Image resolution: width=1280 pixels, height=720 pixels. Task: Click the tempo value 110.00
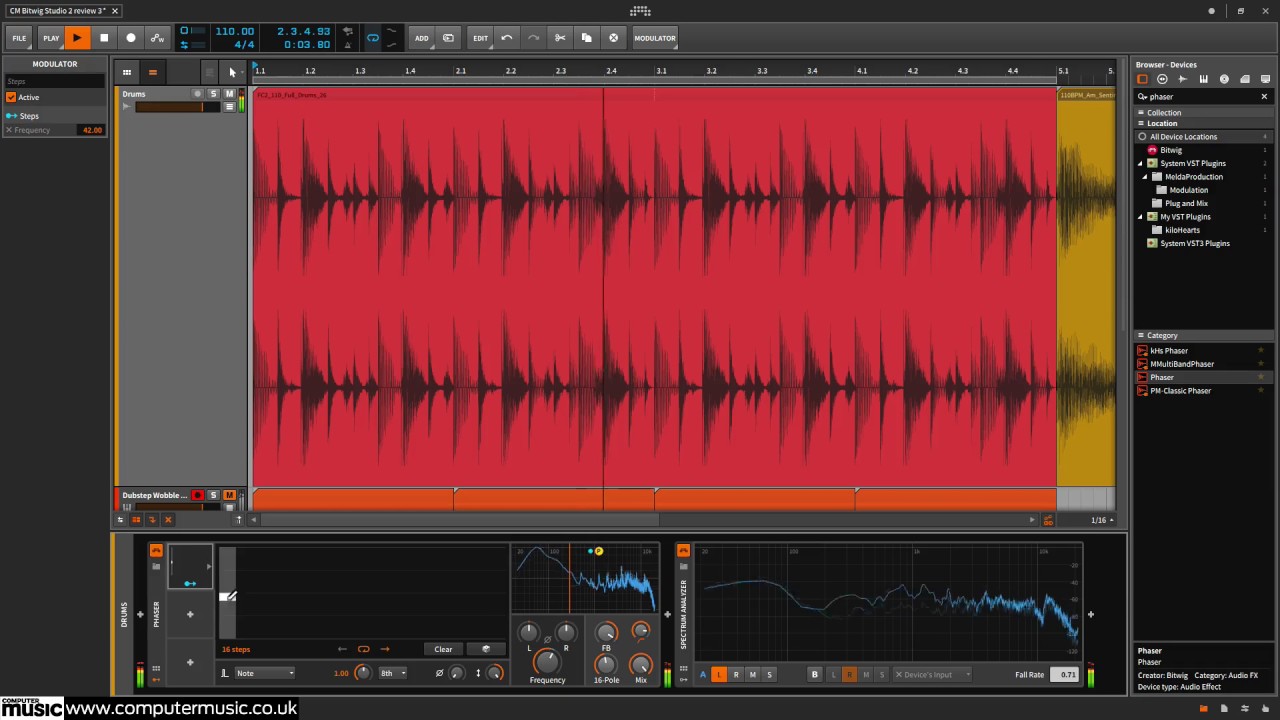234,31
